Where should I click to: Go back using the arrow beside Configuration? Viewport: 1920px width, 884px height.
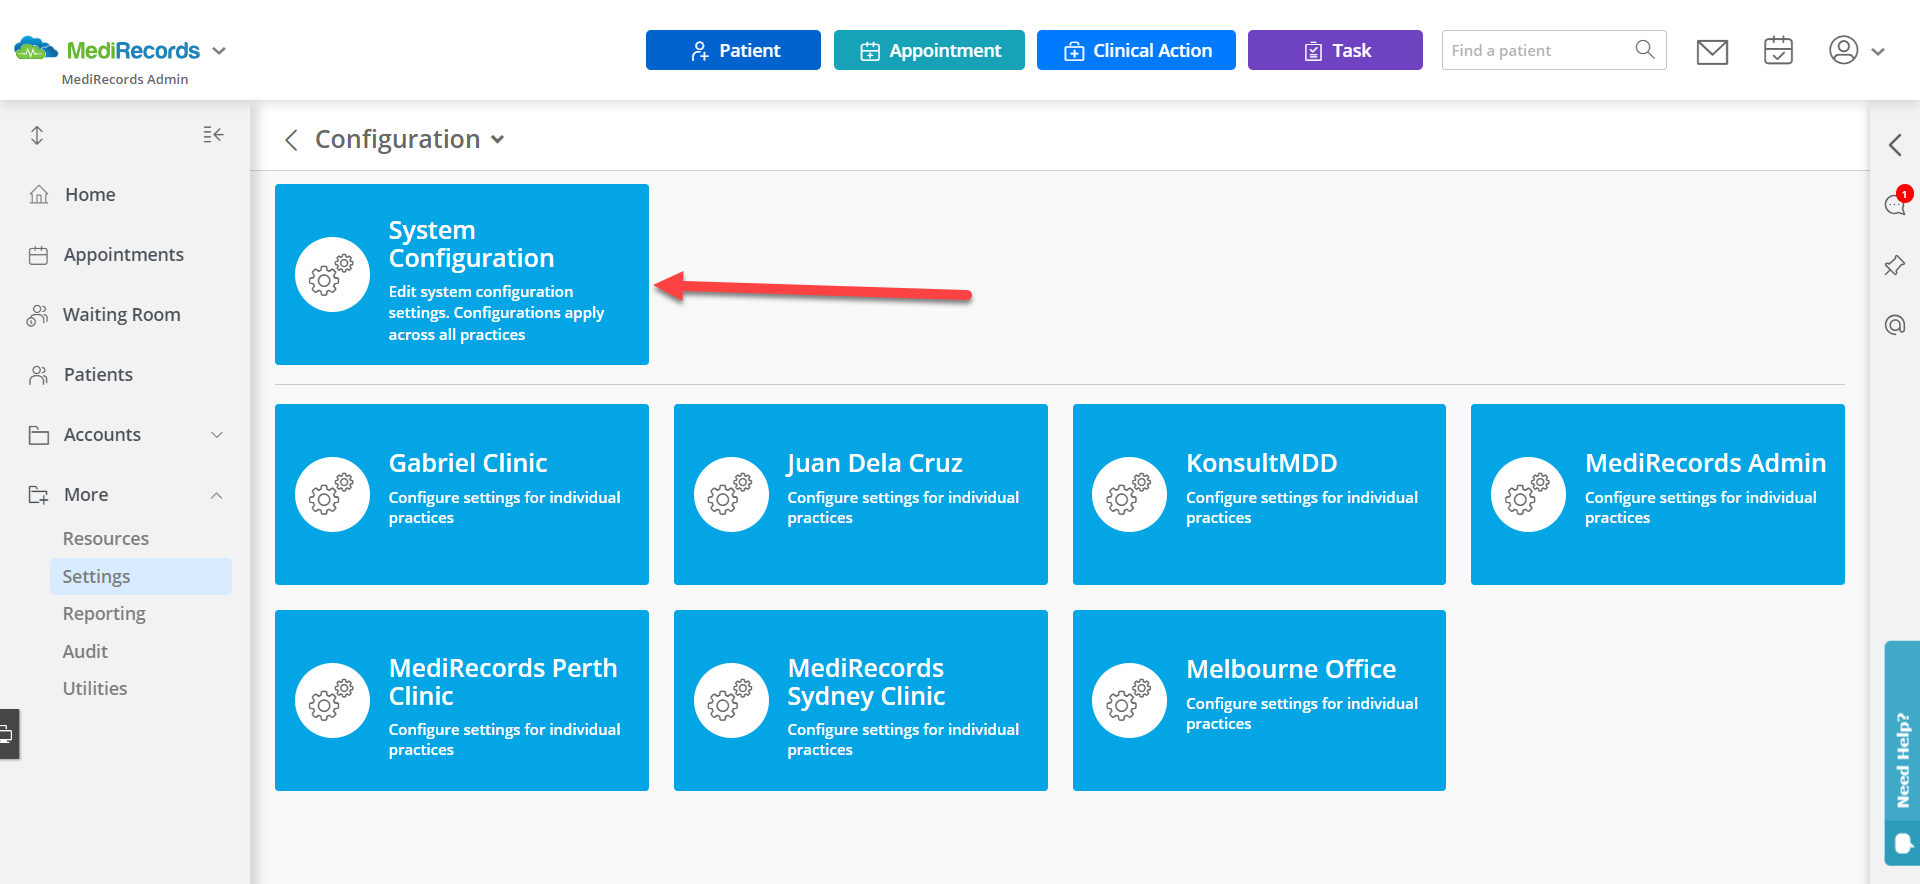[291, 140]
